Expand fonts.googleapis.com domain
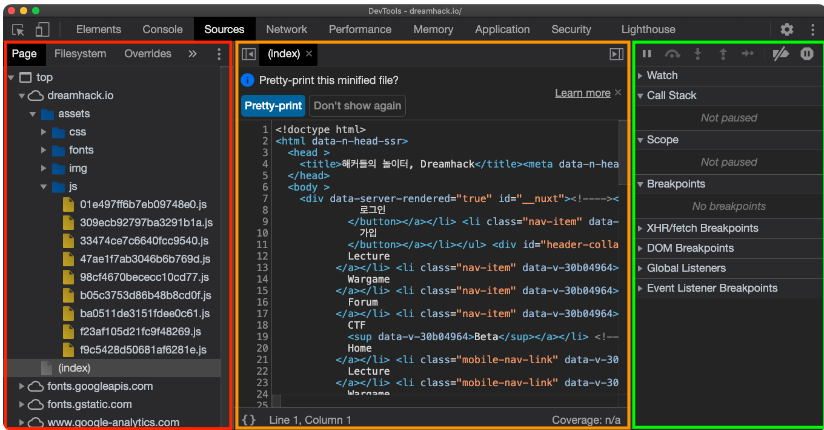The width and height of the screenshot is (824, 430). 22,386
